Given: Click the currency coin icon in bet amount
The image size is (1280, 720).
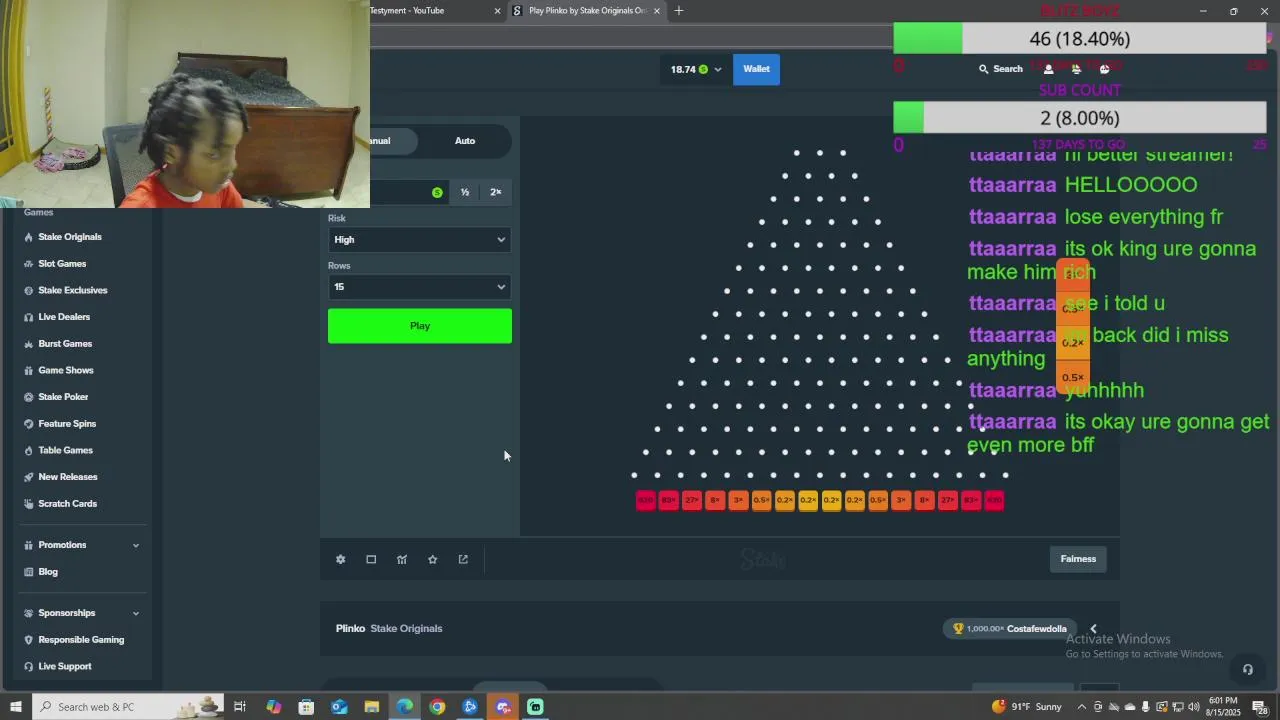Looking at the screenshot, I should click(437, 192).
